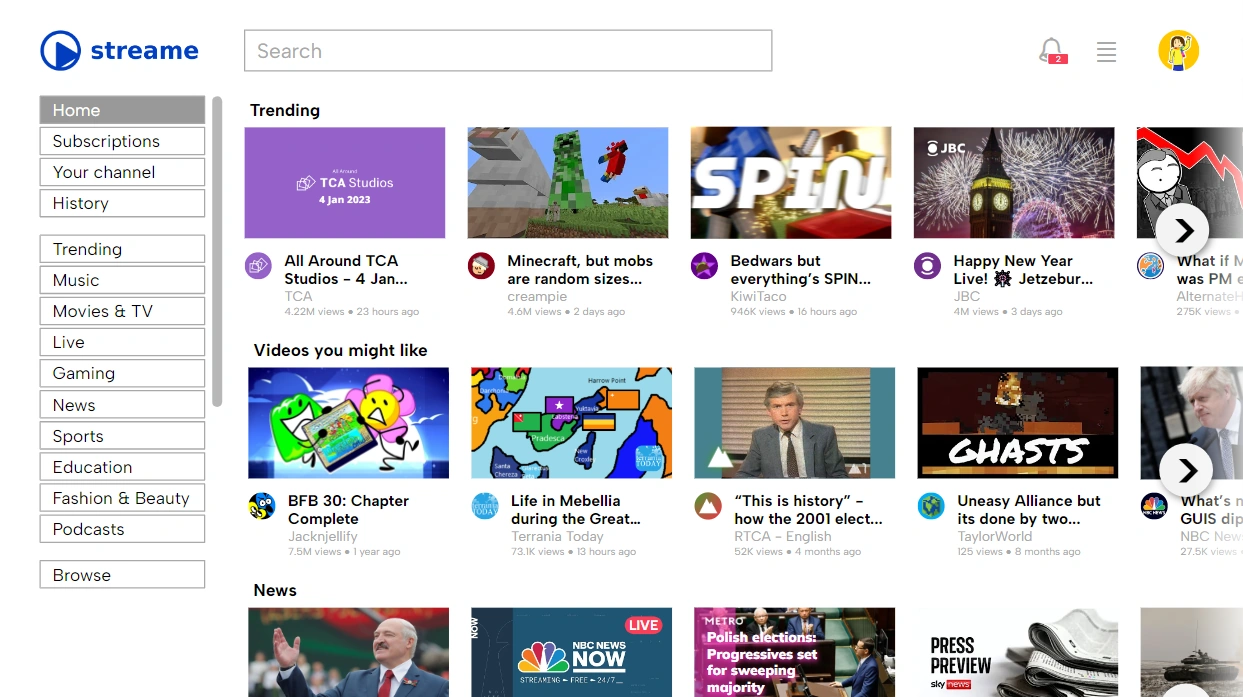Image resolution: width=1243 pixels, height=697 pixels.
Task: Open the Education category
Action: 122,467
